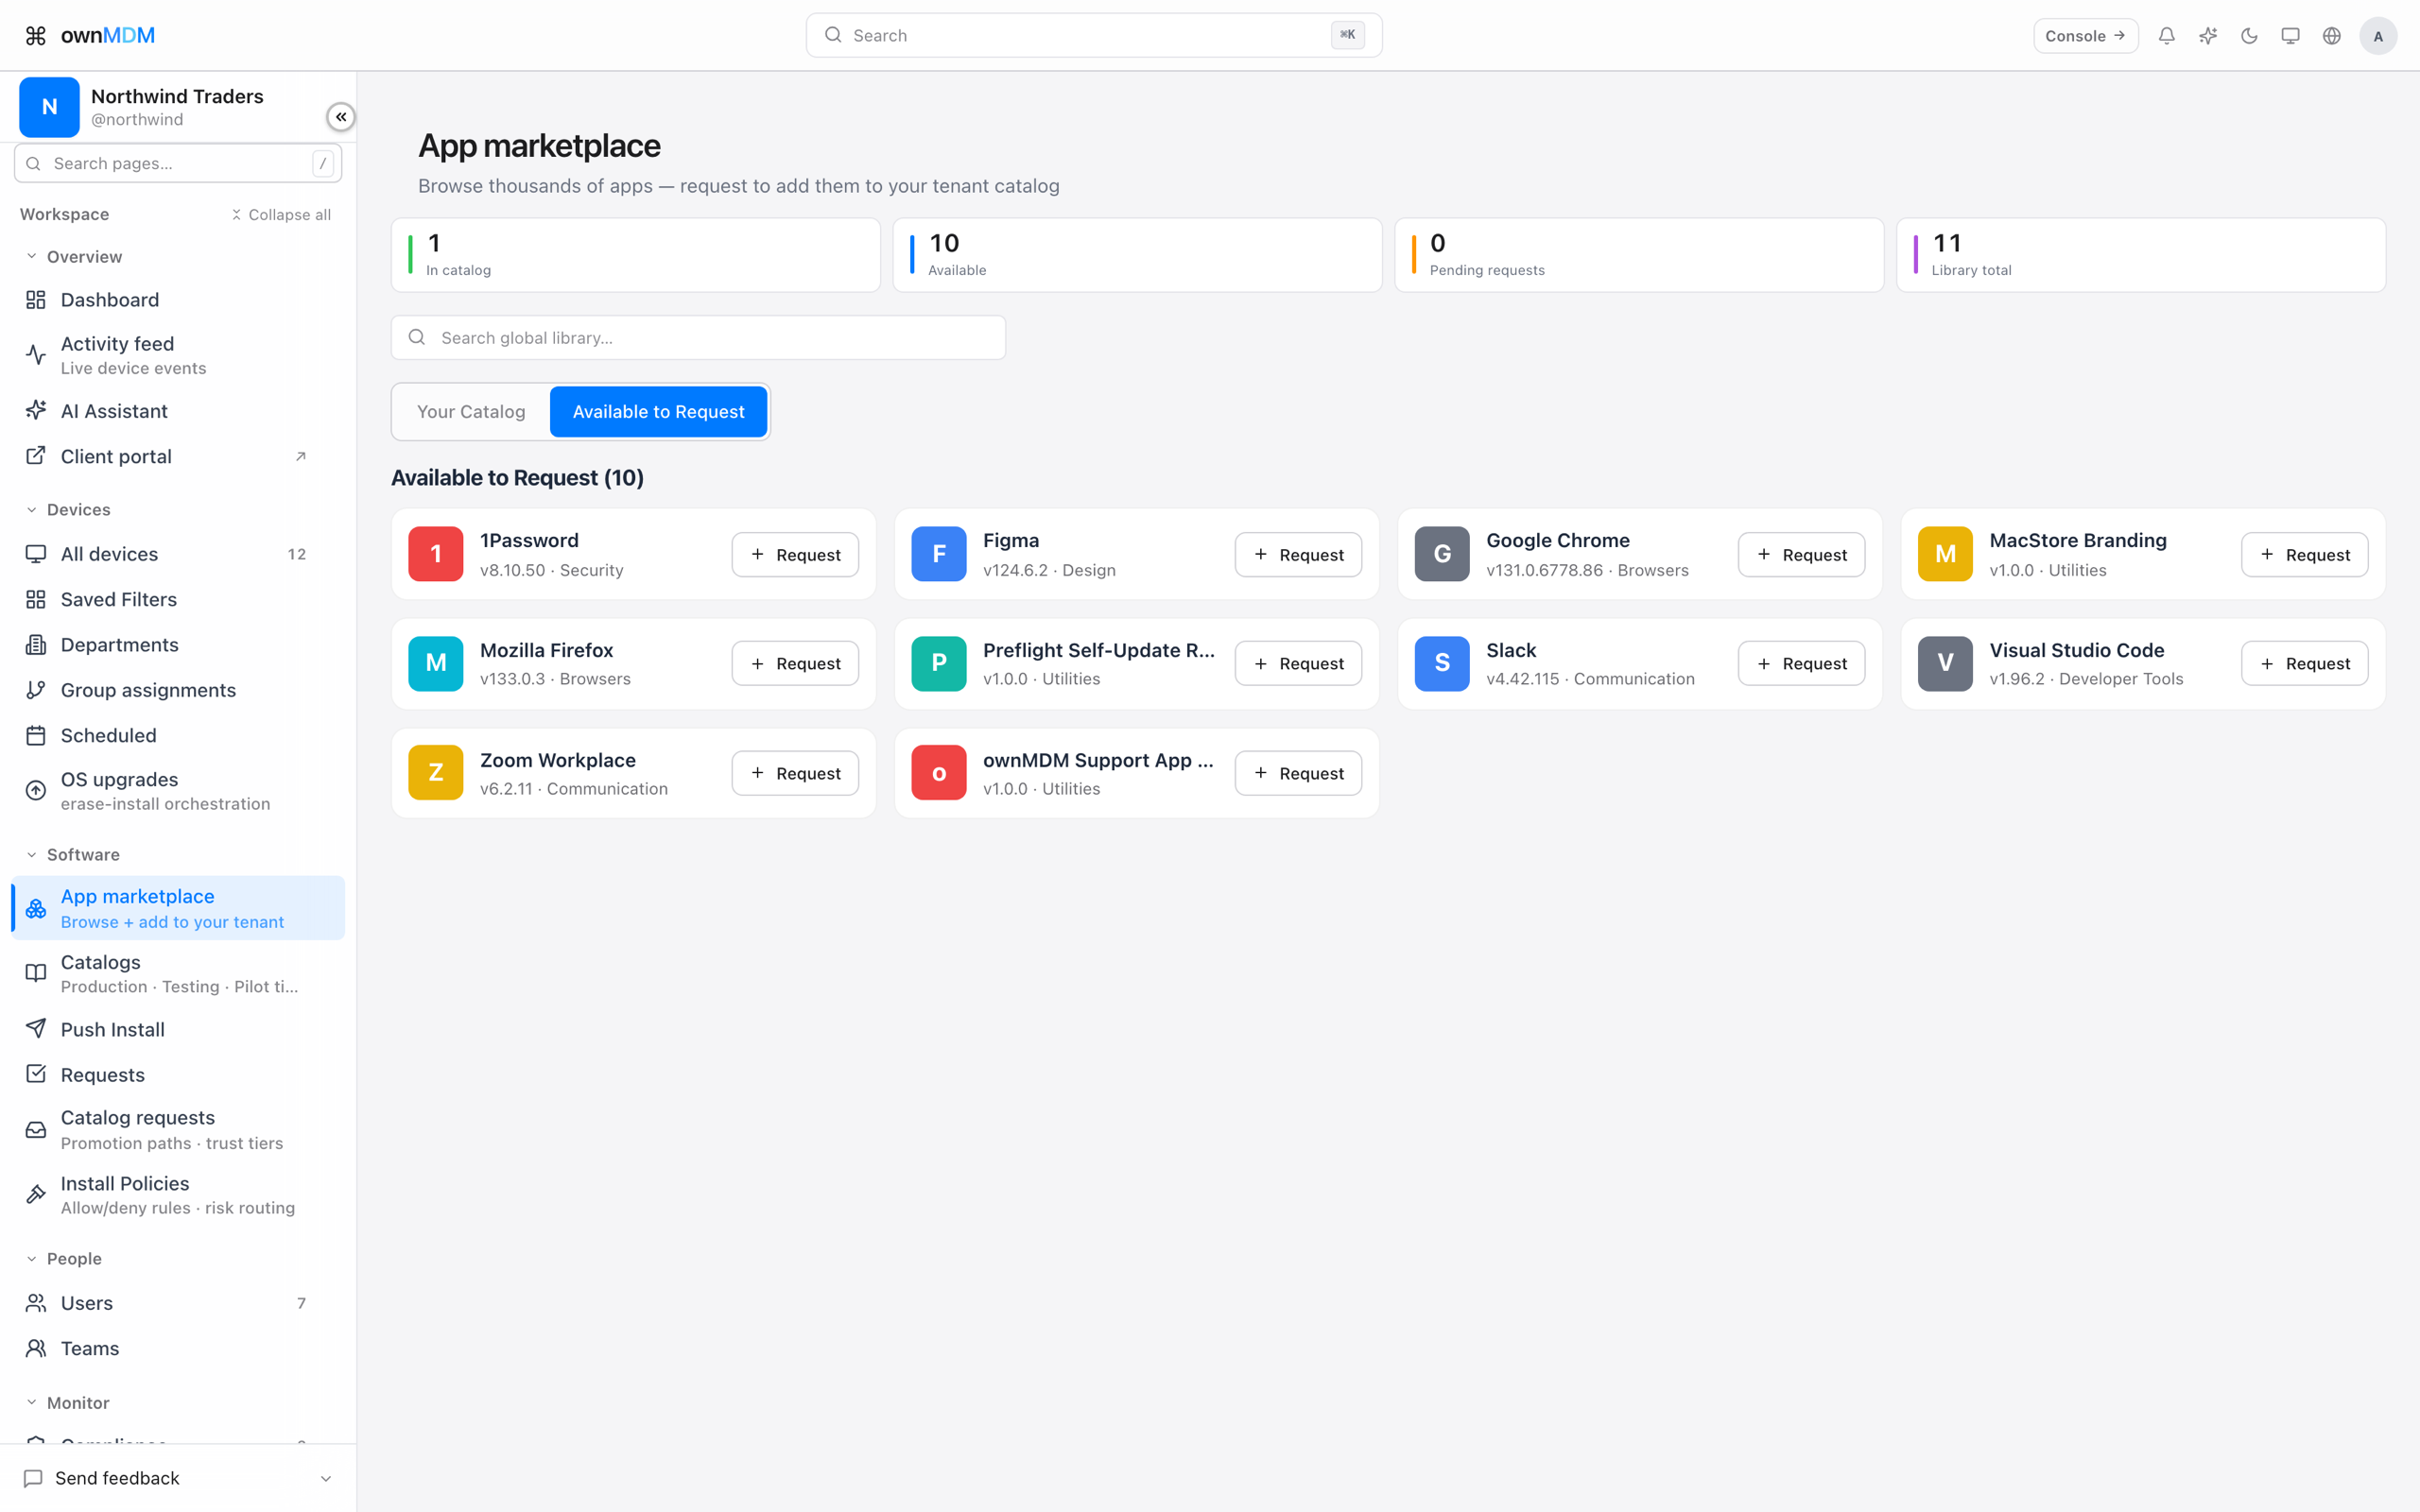Screen dimensions: 2420x1512
Task: Click the Catalogs book icon
Action: (x=36, y=973)
